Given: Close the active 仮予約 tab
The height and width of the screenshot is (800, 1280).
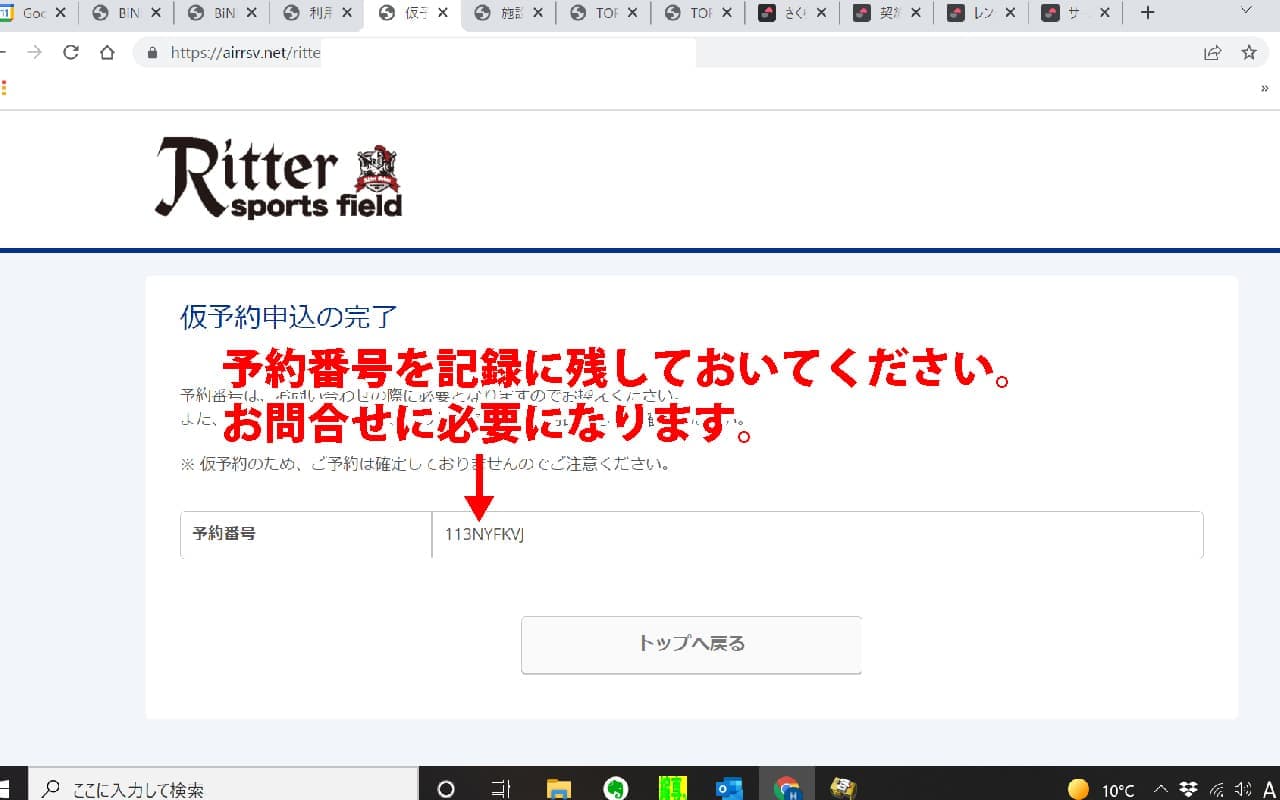Looking at the screenshot, I should click(443, 13).
